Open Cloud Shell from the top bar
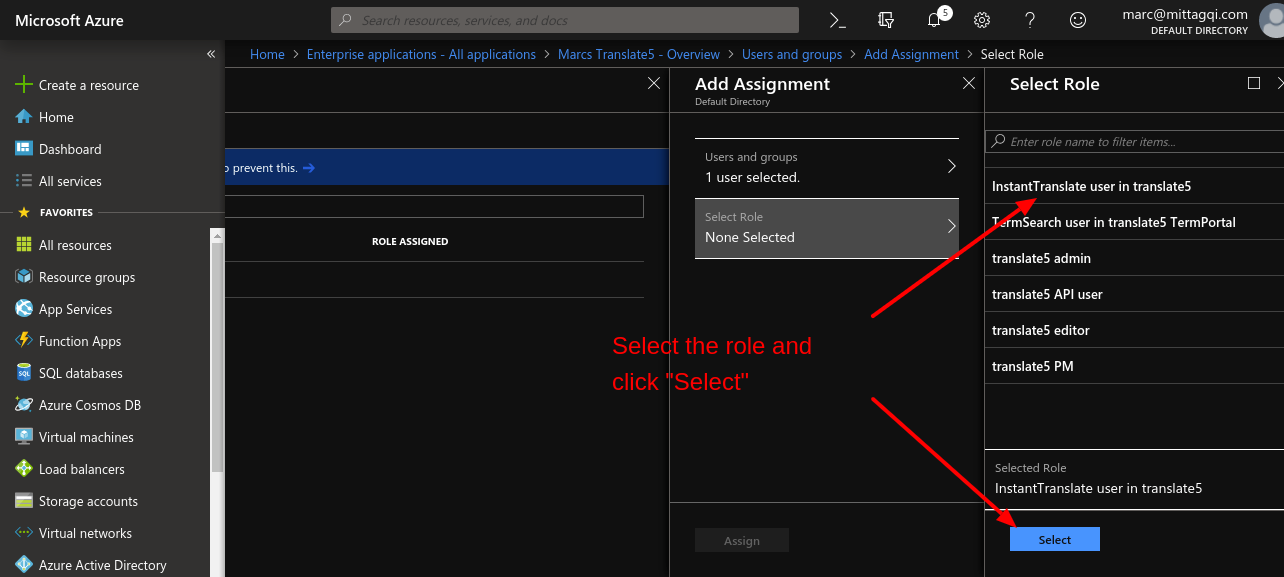Screen dimensions: 1284x577 [838, 20]
